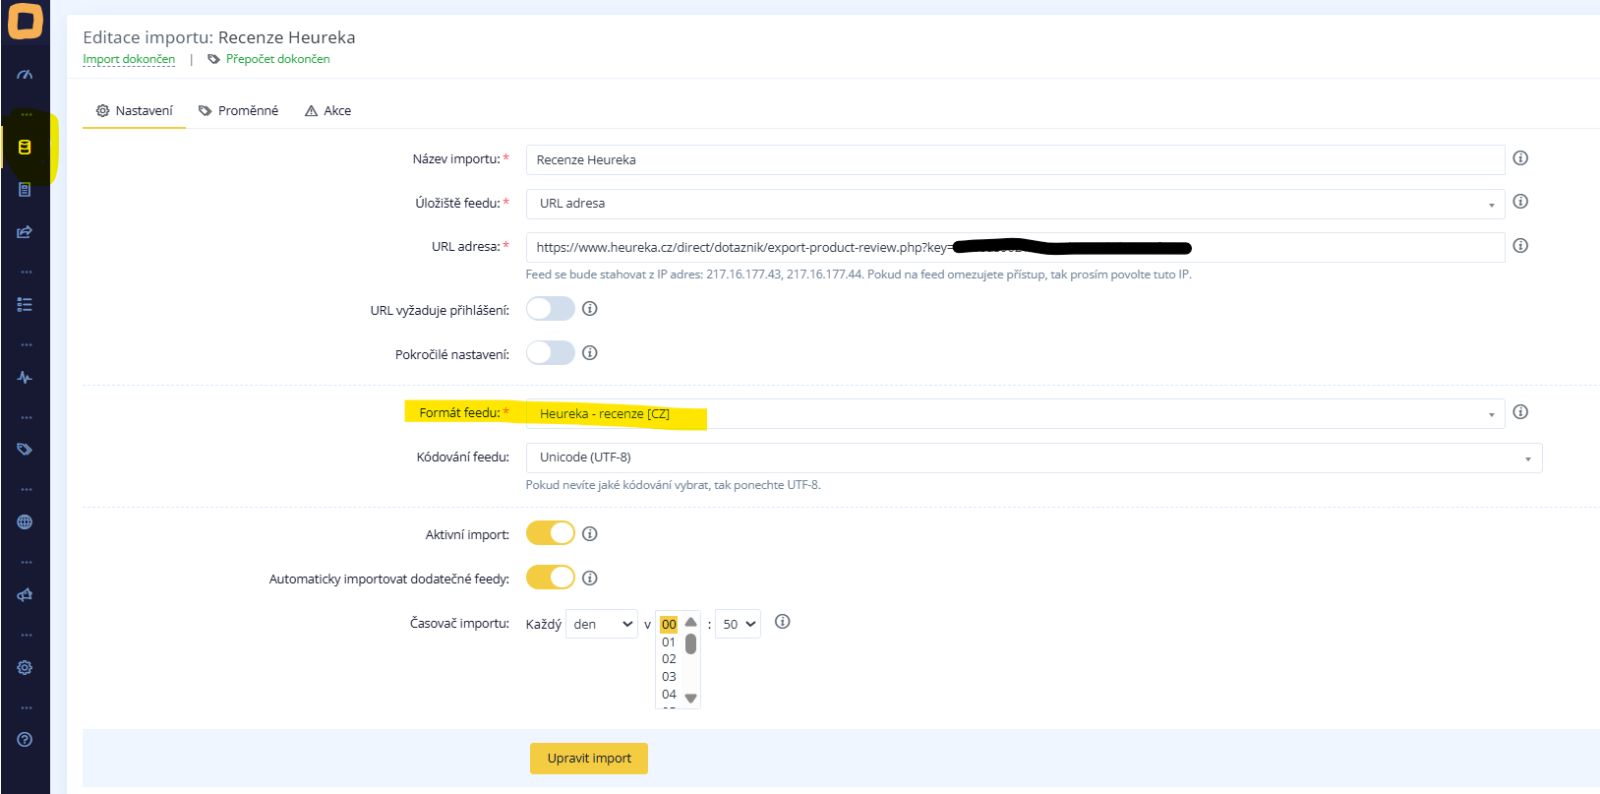Open the help question mark icon
The height and width of the screenshot is (794, 1600).
click(x=25, y=740)
